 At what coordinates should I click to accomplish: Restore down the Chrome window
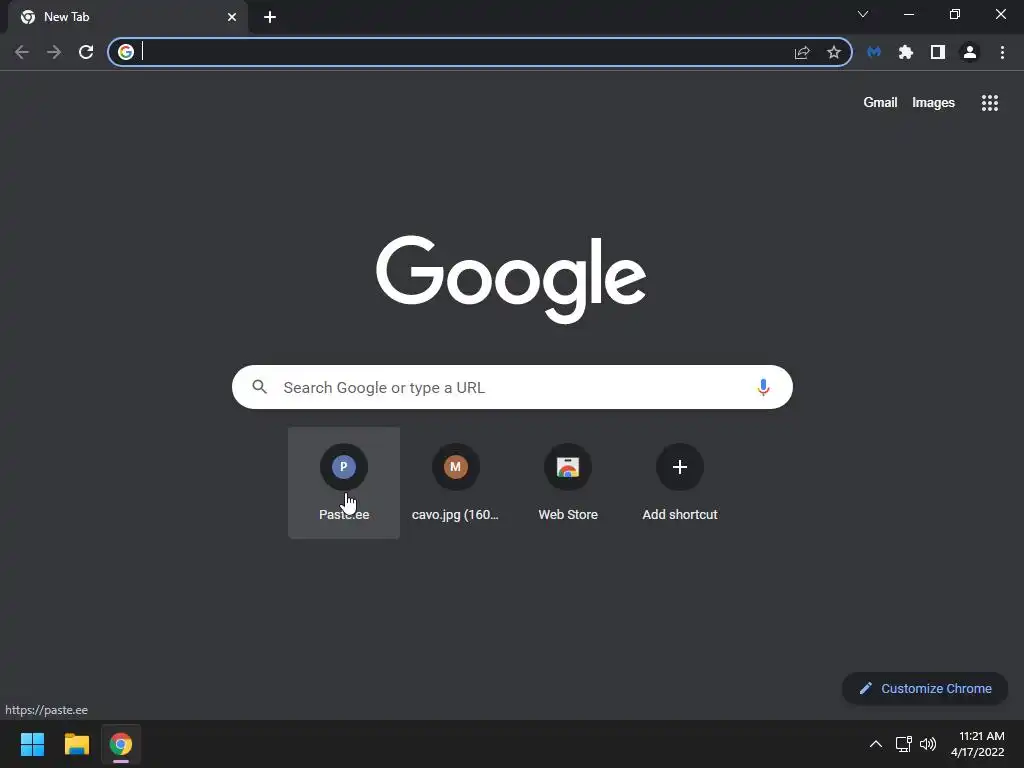point(955,14)
